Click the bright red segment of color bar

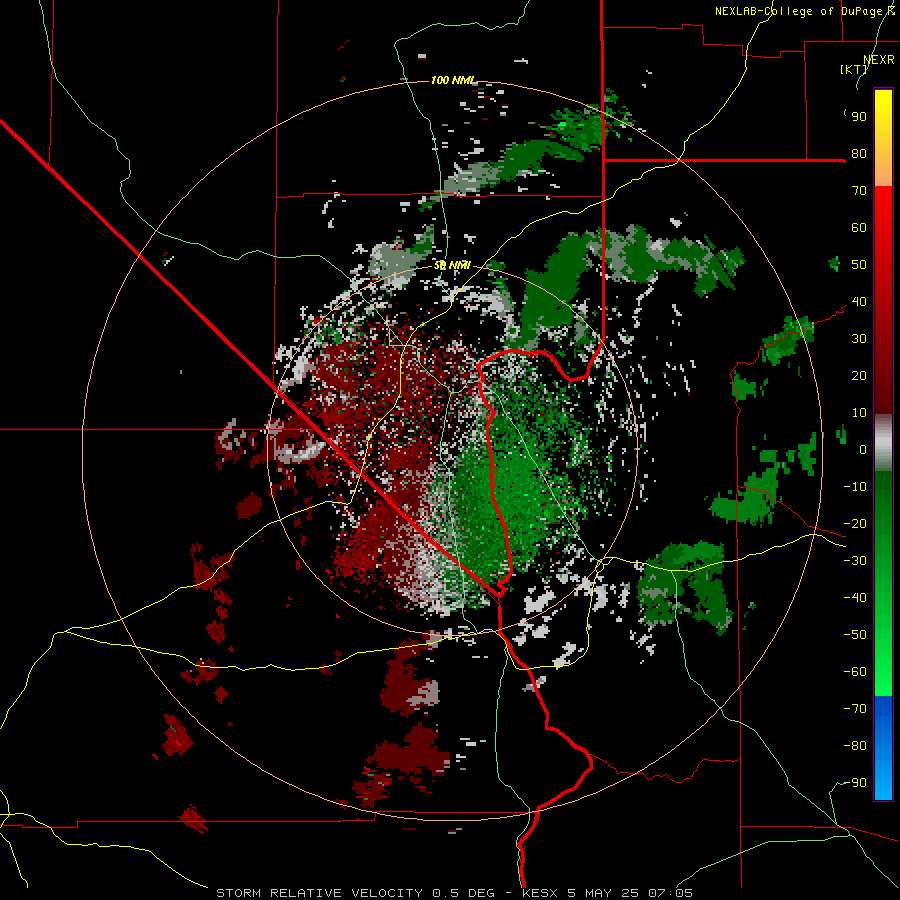[883, 300]
